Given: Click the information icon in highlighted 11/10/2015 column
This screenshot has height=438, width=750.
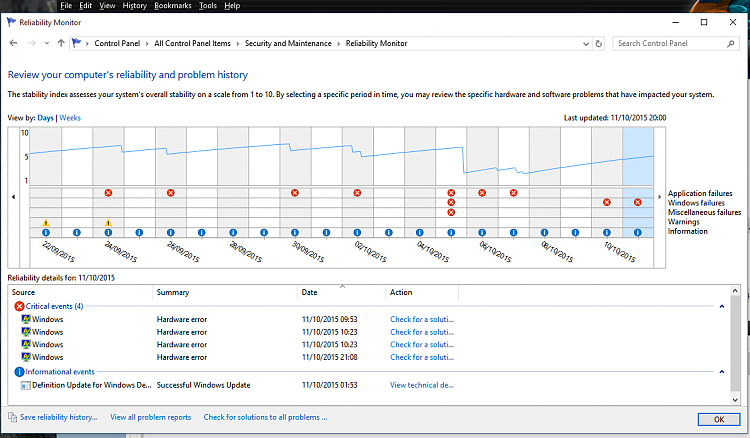Looking at the screenshot, I should coord(638,232).
